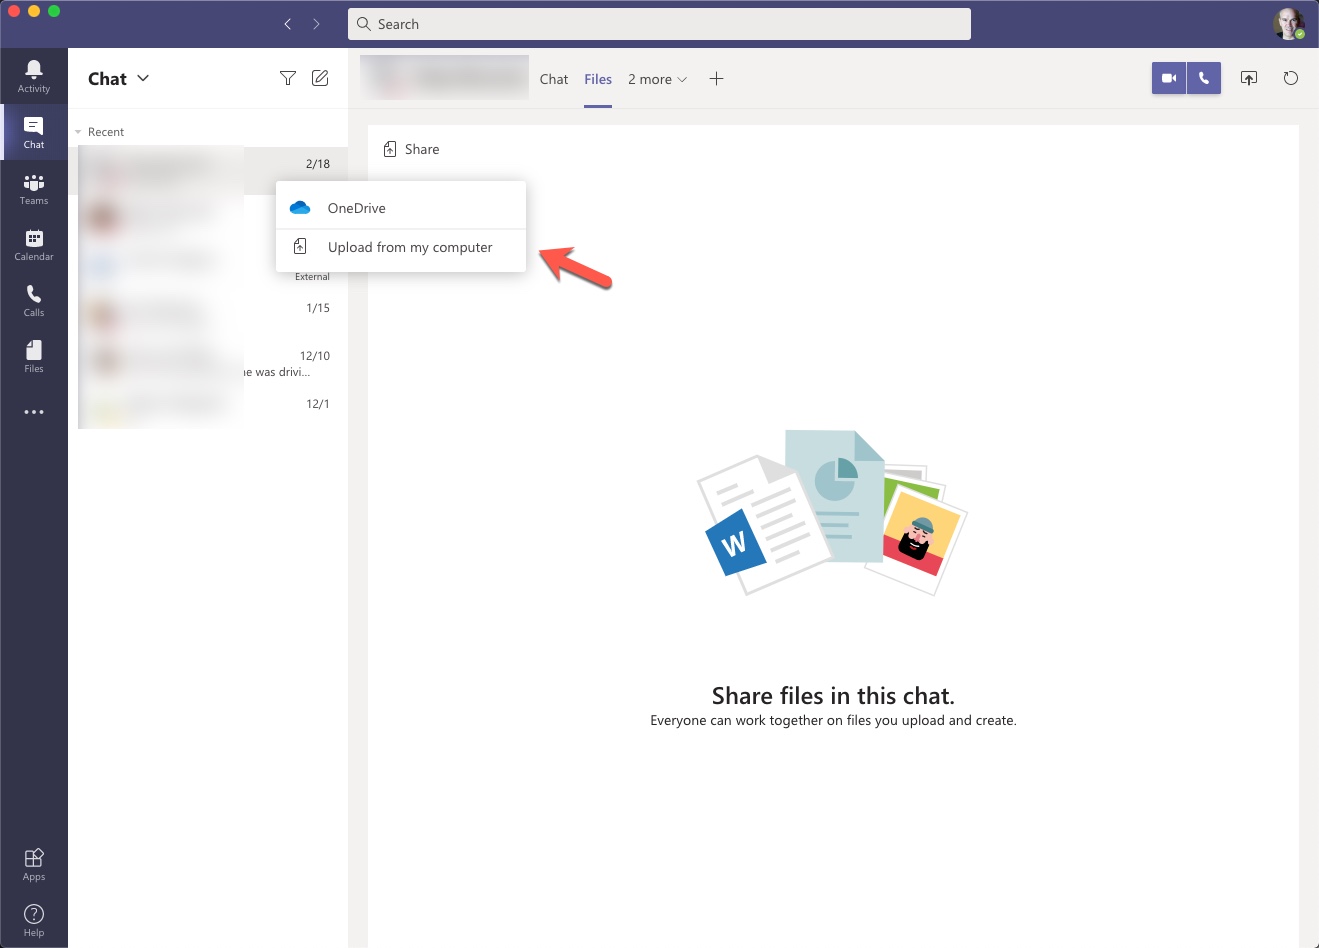The height and width of the screenshot is (948, 1319).
Task: Start an audio call
Action: pos(1203,77)
